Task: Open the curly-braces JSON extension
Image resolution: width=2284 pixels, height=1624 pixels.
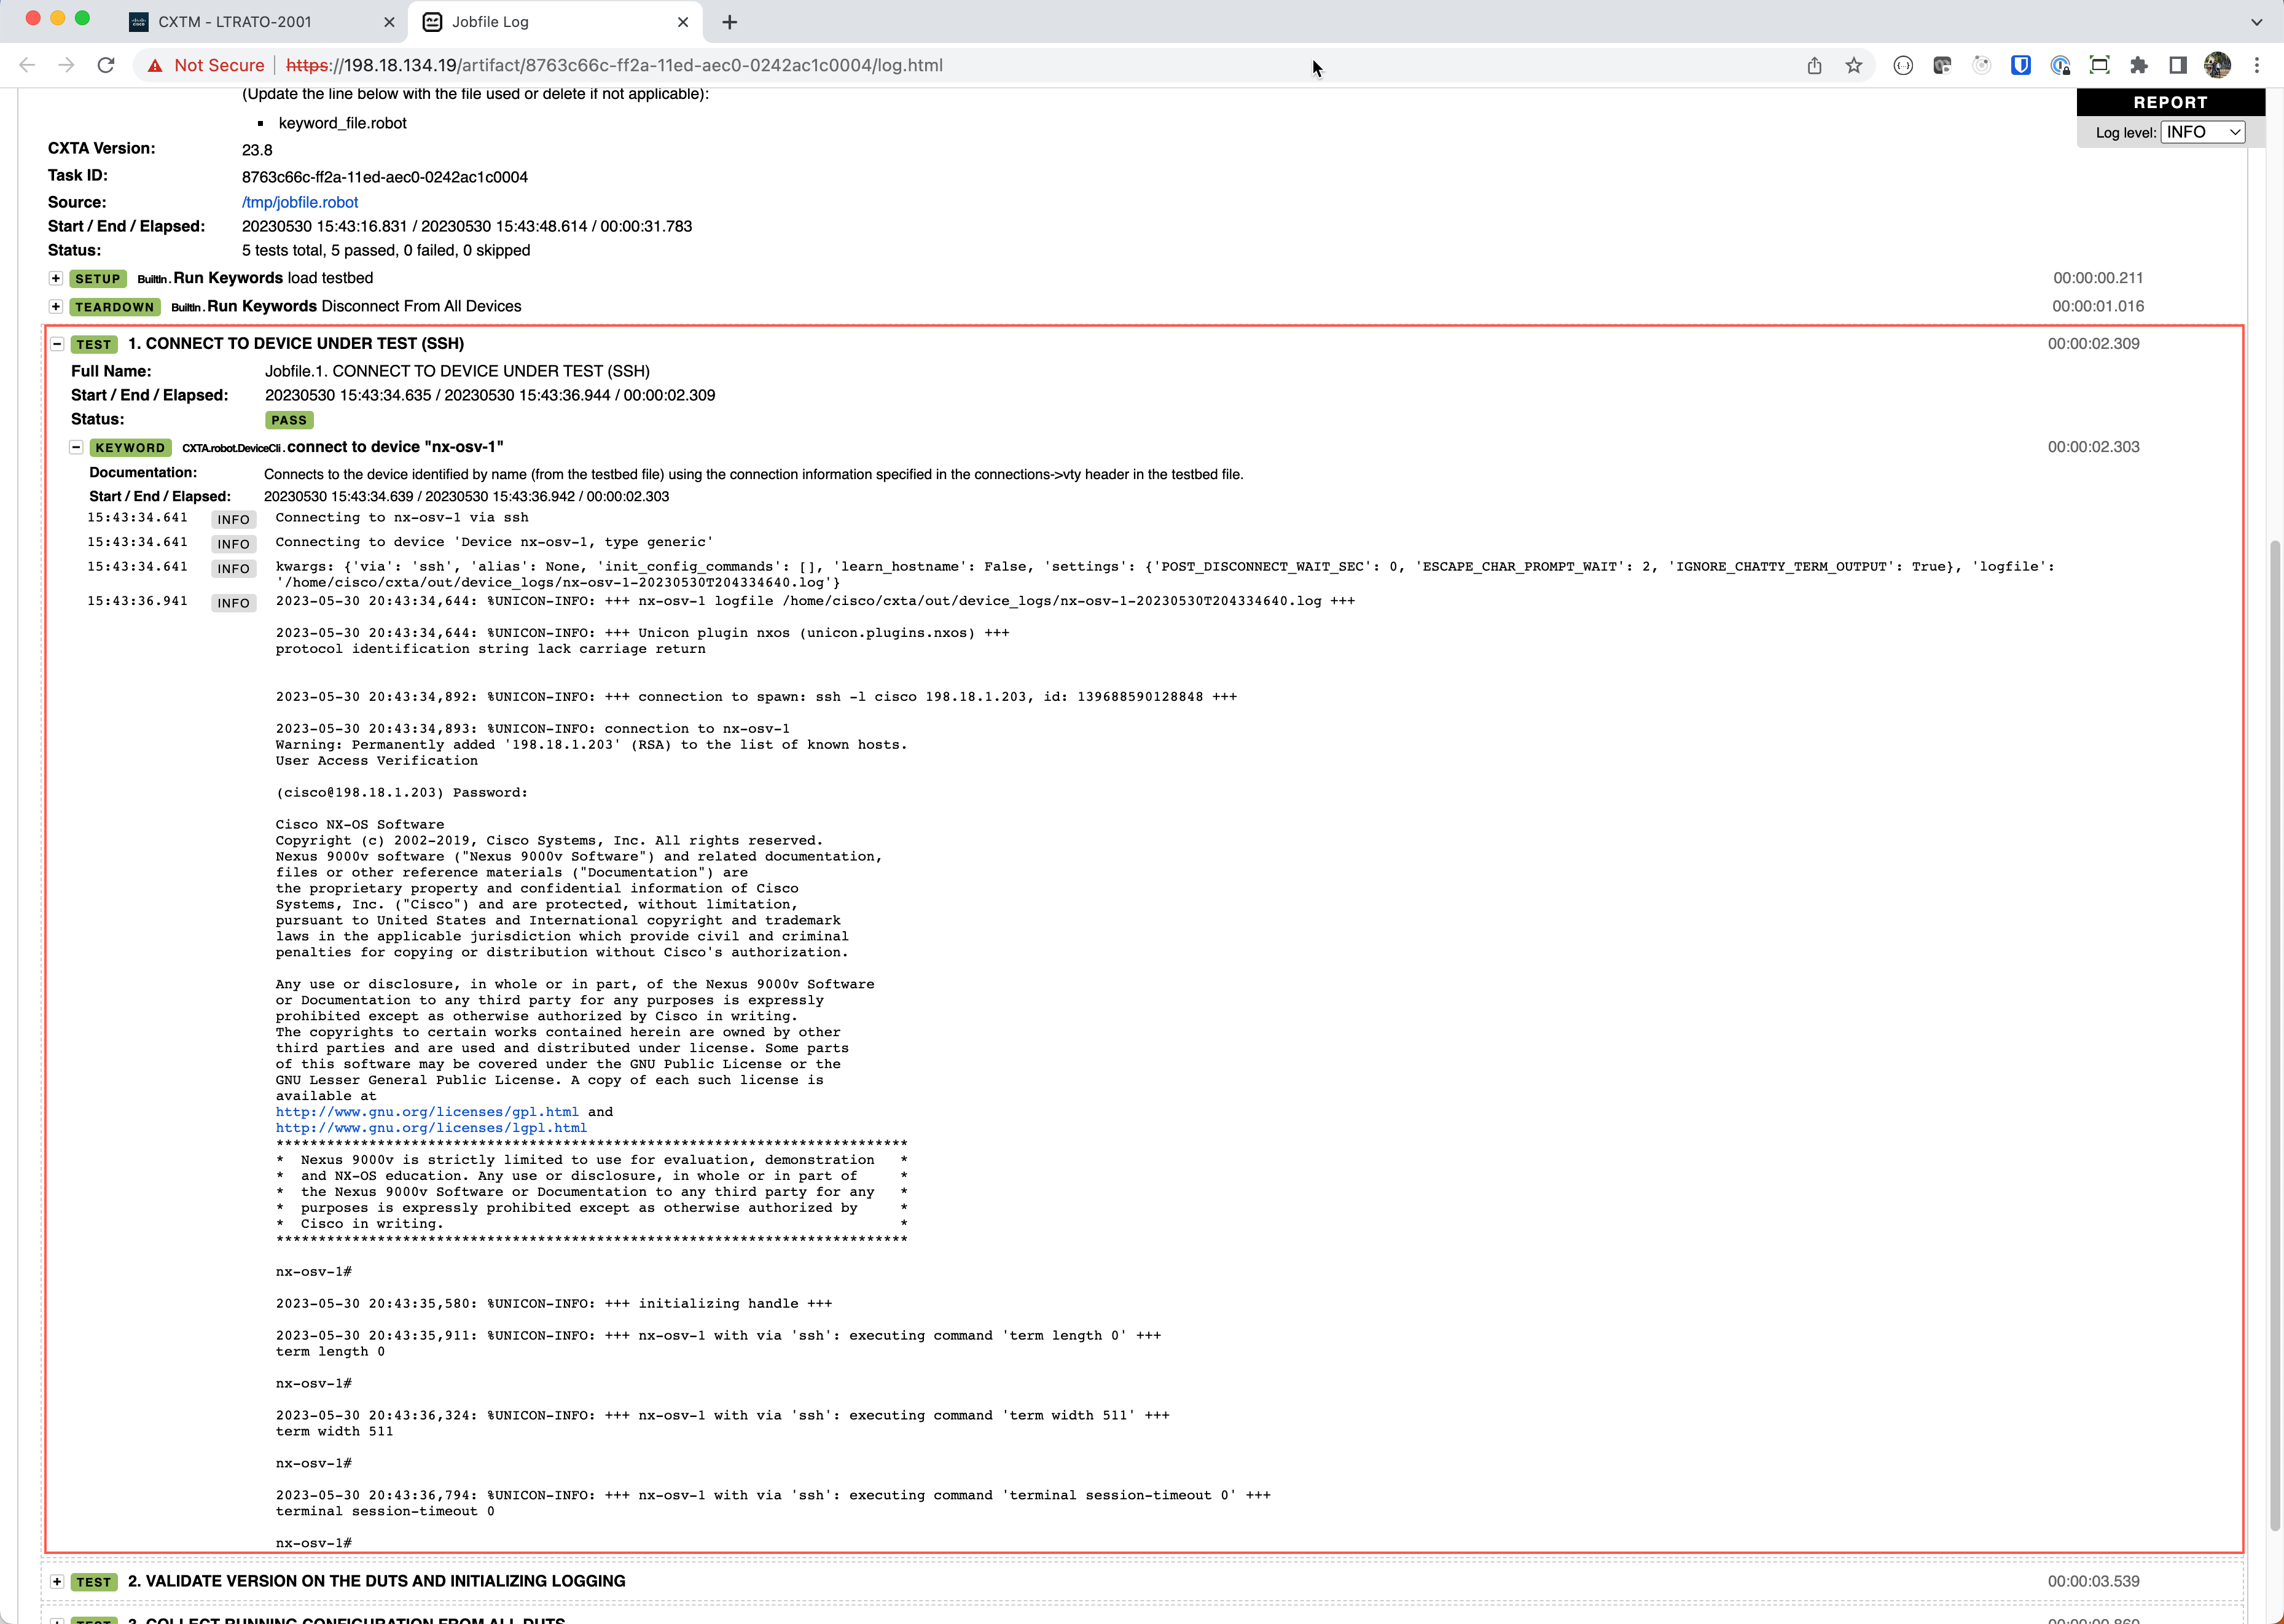Action: (1903, 65)
